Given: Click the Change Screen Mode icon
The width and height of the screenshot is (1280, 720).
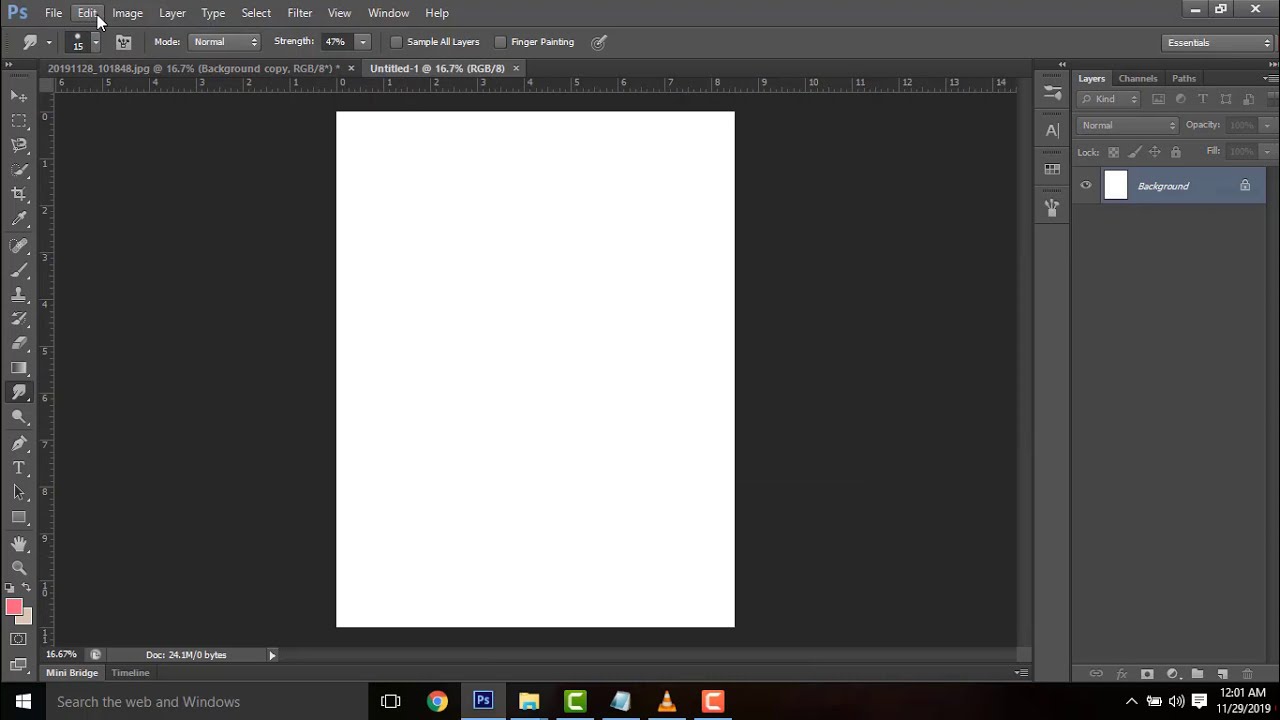Looking at the screenshot, I should point(19,664).
